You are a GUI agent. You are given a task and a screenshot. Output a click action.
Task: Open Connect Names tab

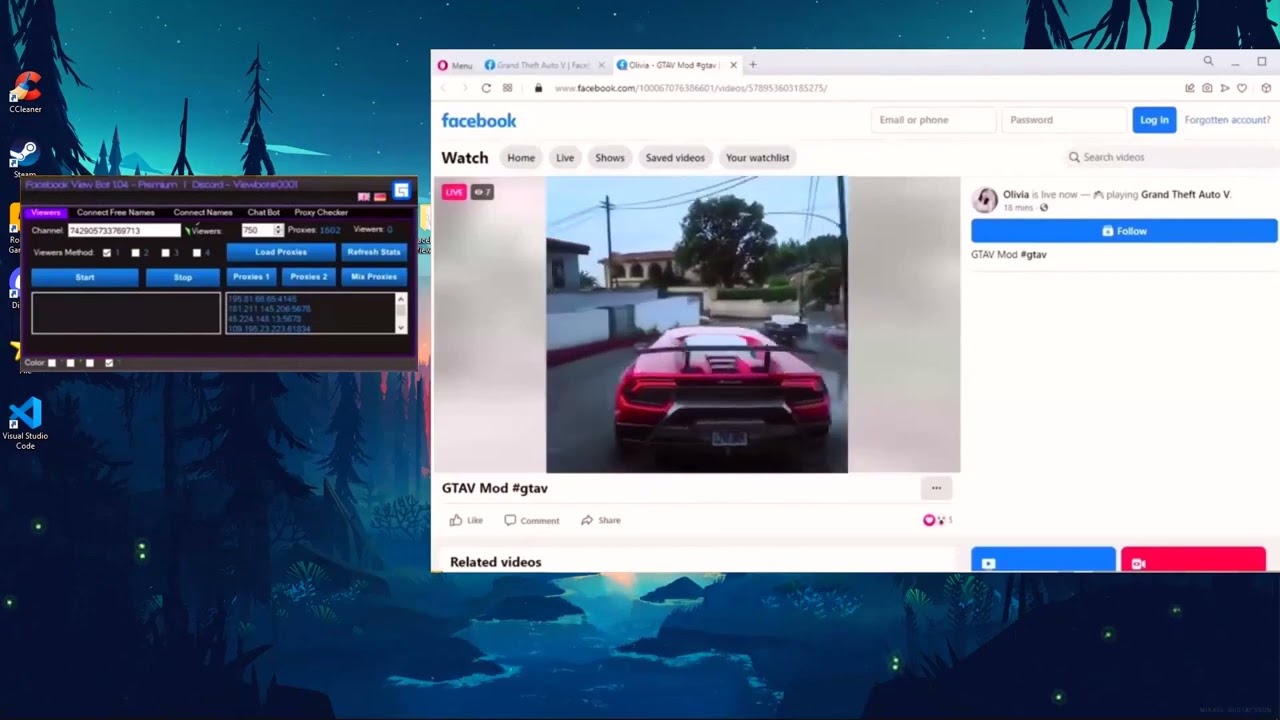(203, 212)
